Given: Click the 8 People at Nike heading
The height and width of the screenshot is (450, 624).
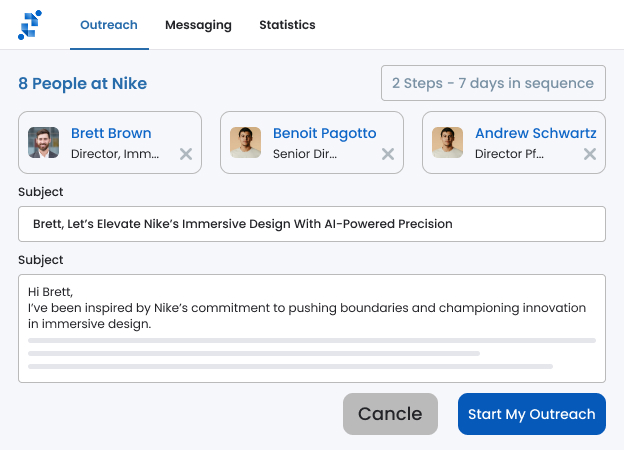Looking at the screenshot, I should point(82,84).
